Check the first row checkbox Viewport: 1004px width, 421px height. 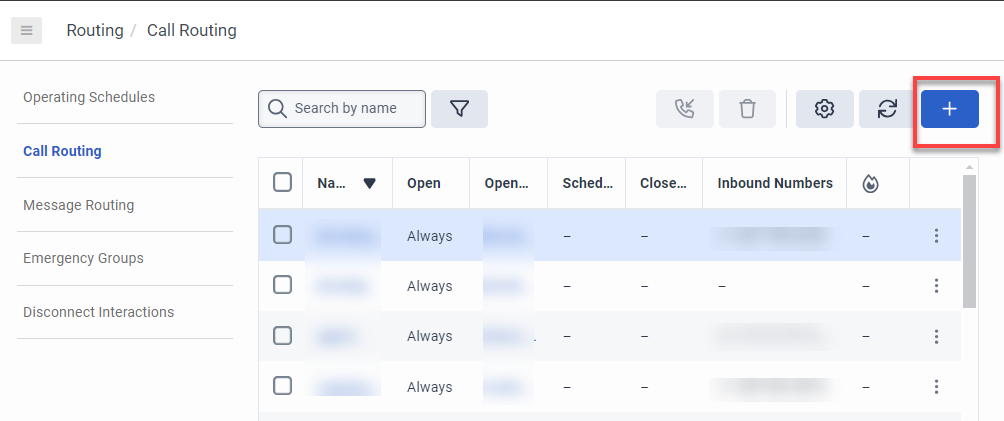pyautogui.click(x=282, y=235)
